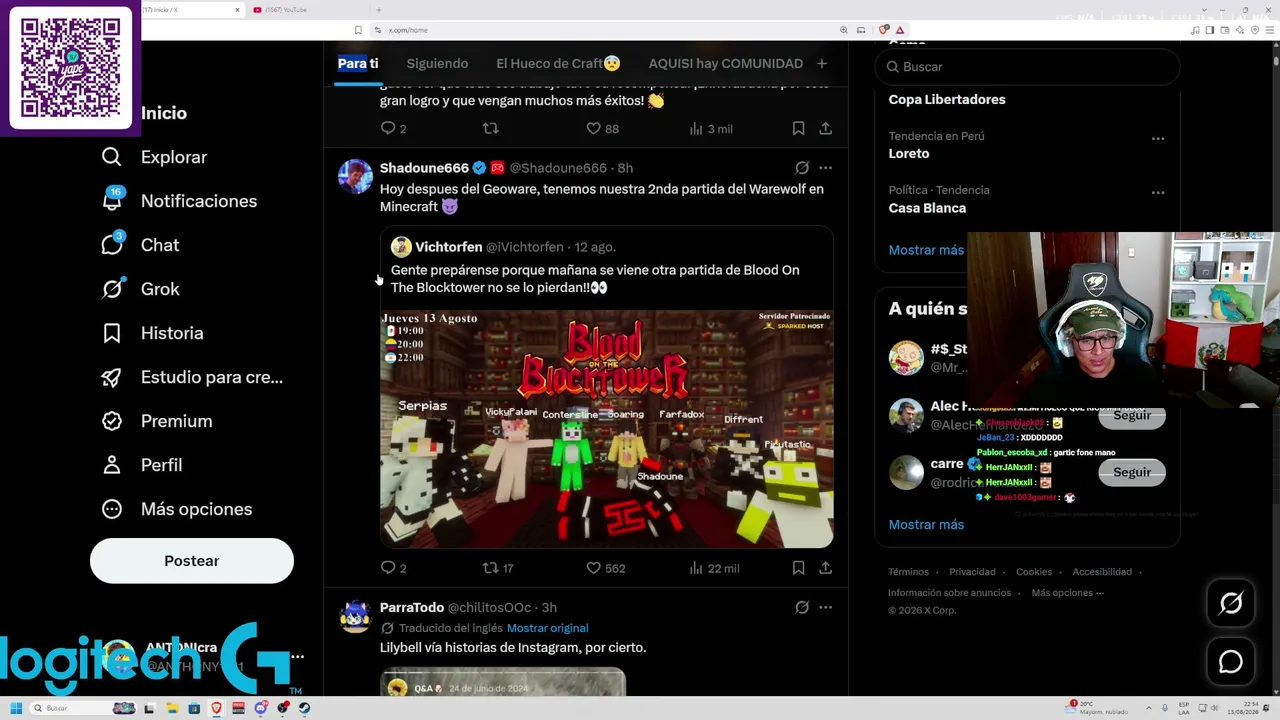Open the Notificaciones bell icon
The height and width of the screenshot is (720, 1280).
[x=112, y=200]
